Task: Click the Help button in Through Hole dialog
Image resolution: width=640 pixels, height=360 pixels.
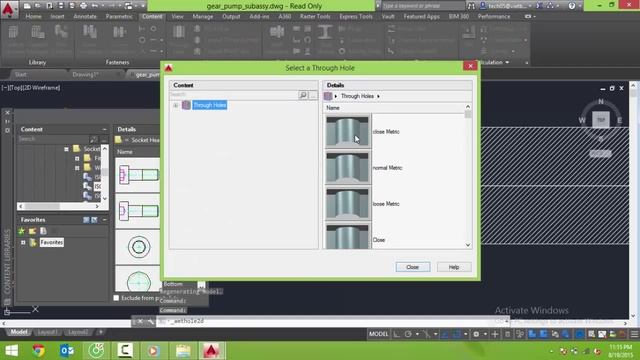Action: coord(454,267)
